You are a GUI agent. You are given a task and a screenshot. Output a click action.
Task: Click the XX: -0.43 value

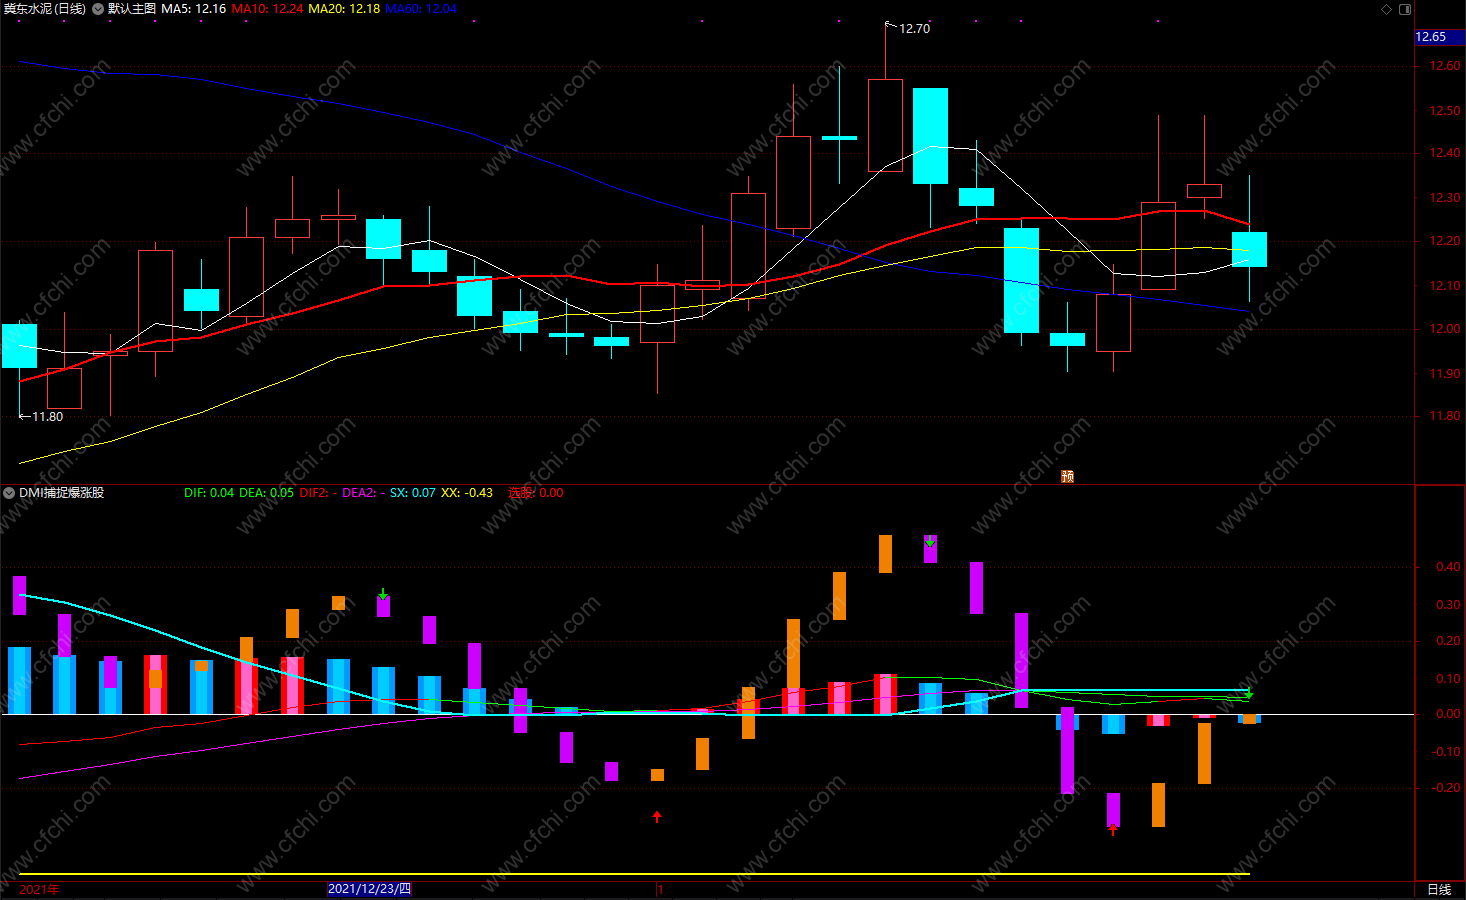467,493
